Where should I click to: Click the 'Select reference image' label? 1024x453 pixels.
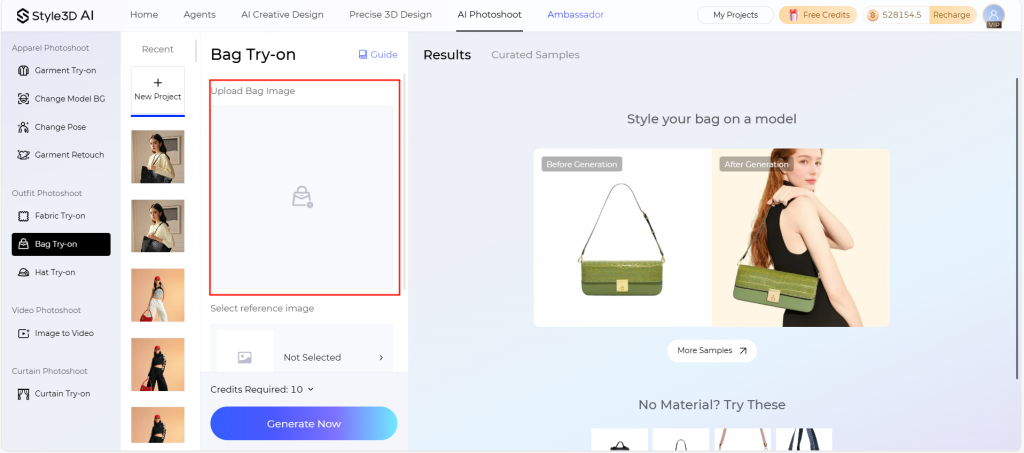click(262, 308)
